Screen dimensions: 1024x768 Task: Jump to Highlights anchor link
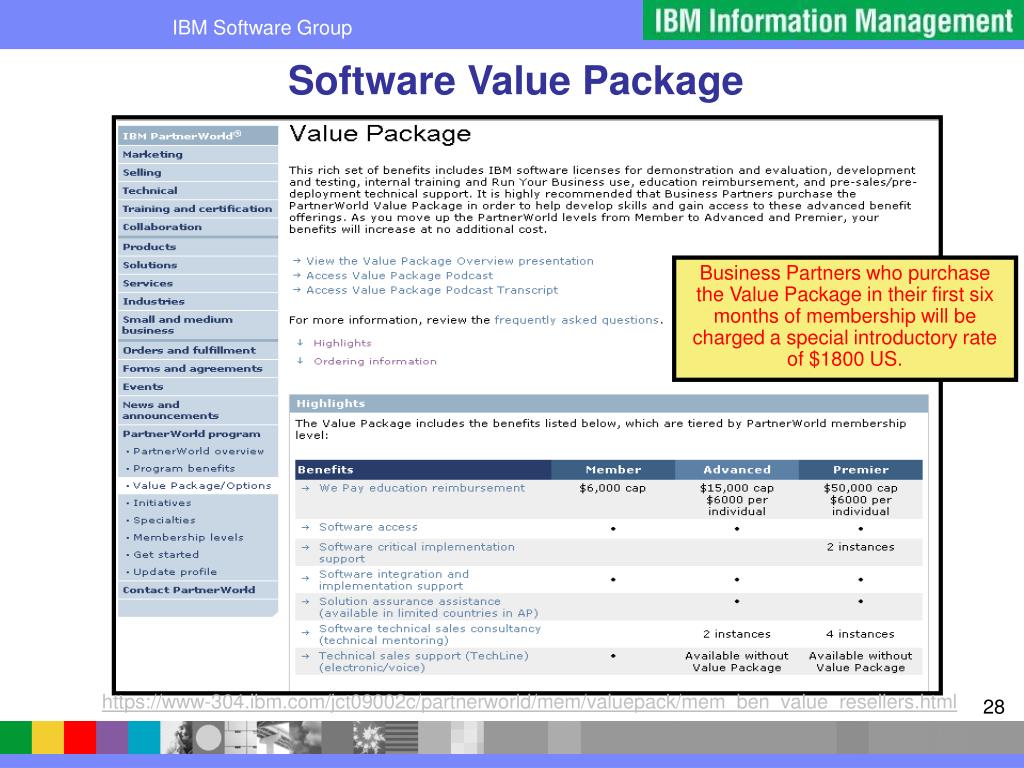click(x=342, y=343)
